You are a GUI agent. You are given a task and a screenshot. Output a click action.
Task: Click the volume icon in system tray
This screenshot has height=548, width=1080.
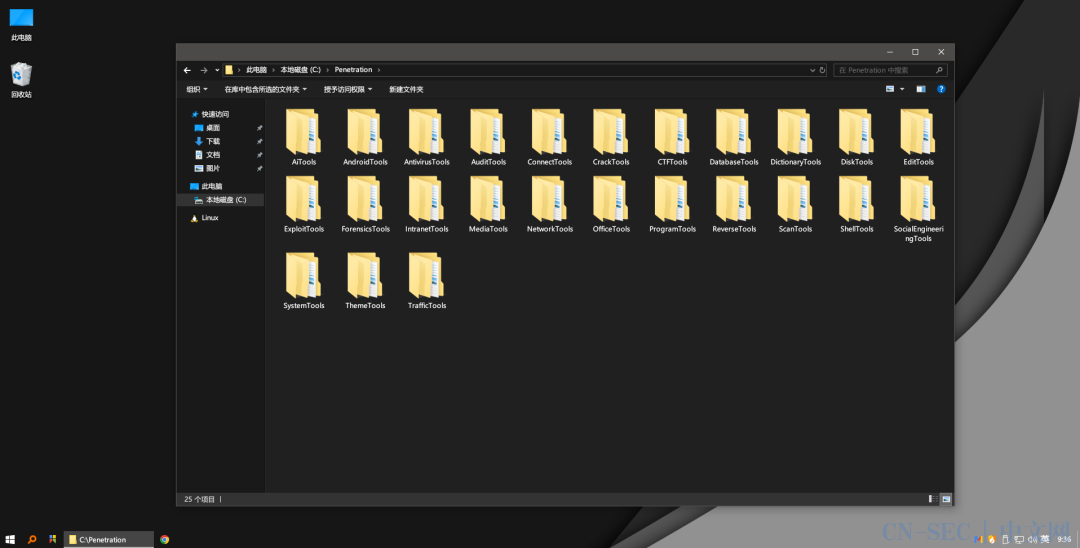pyautogui.click(x=1032, y=539)
